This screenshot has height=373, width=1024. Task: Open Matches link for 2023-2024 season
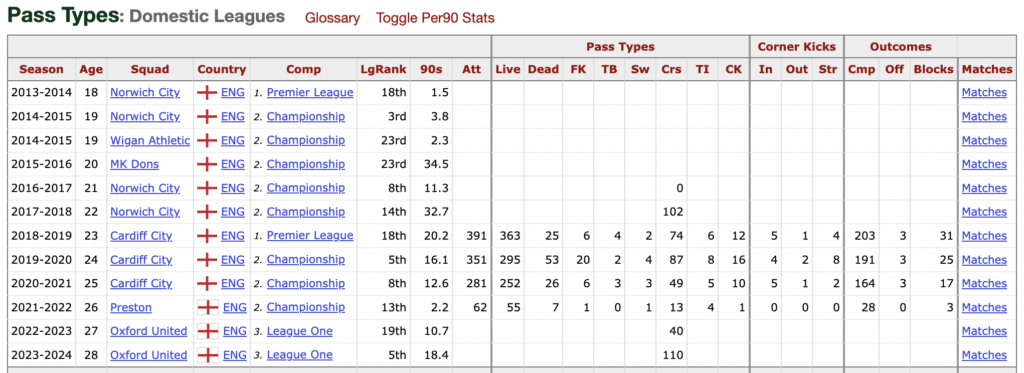tap(984, 355)
